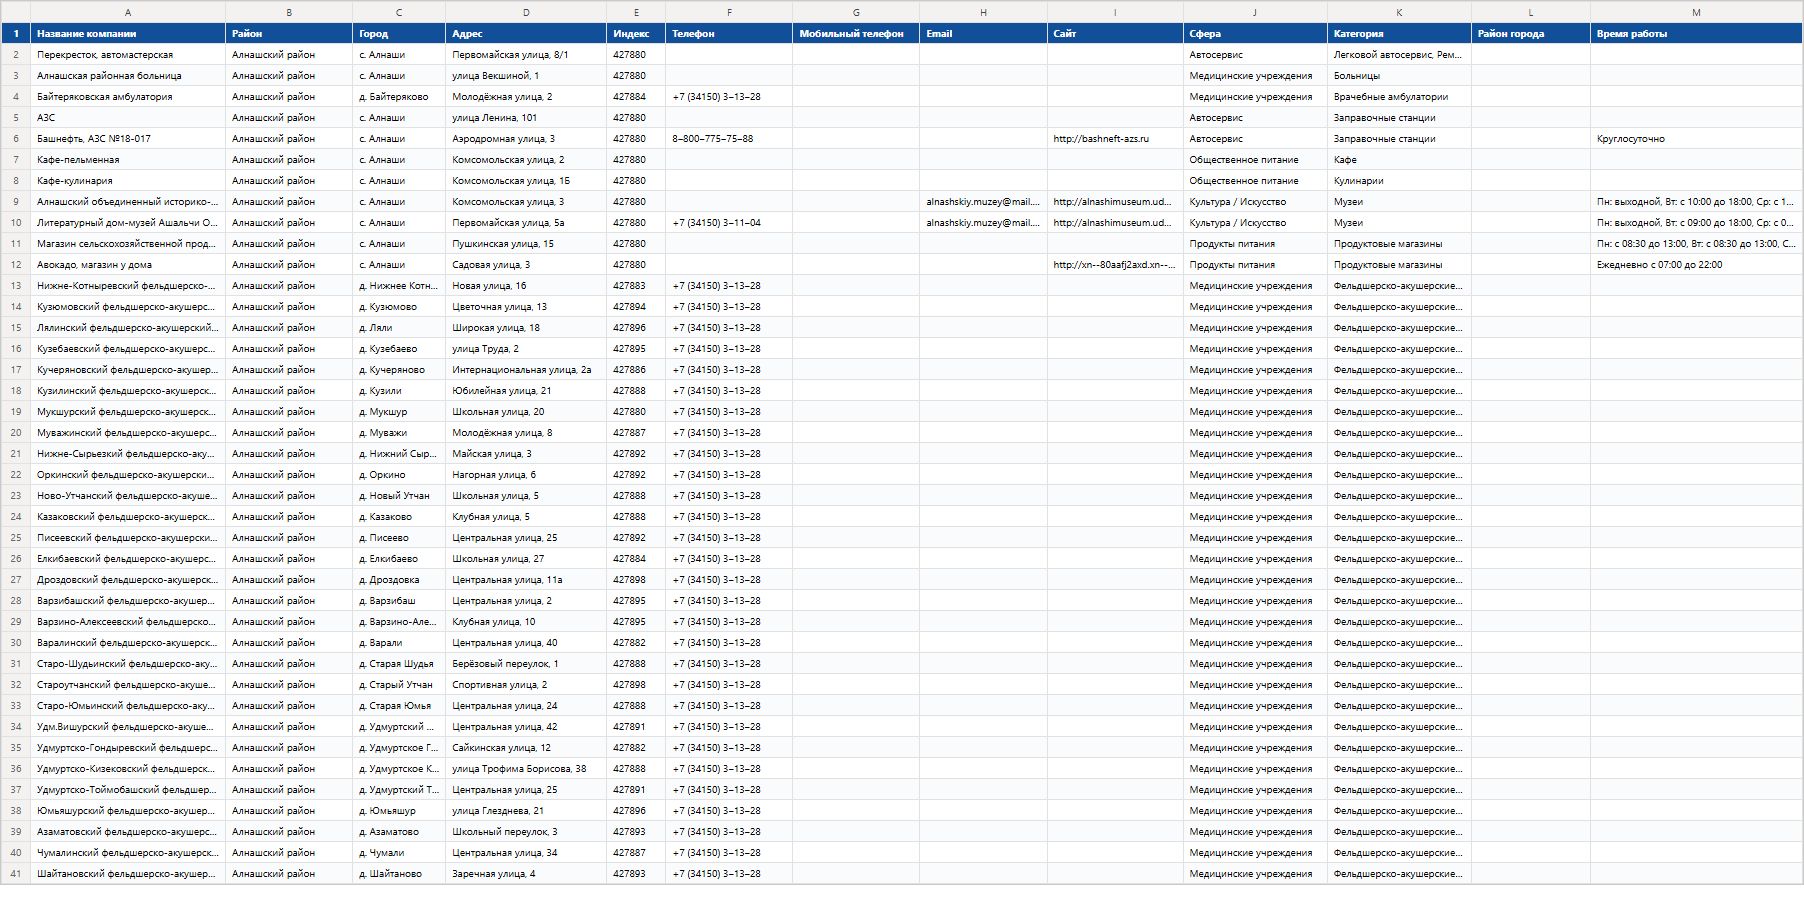Select address 'улица Трофима Борисова, 38'

(x=526, y=769)
